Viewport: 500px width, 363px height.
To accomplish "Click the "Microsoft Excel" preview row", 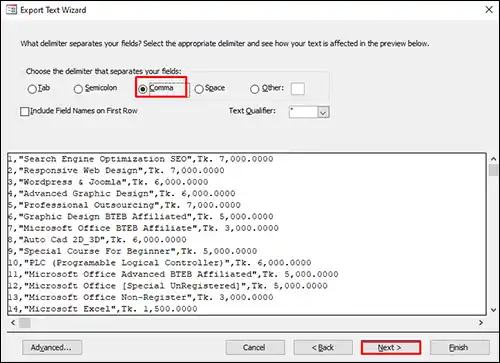I will click(247, 309).
